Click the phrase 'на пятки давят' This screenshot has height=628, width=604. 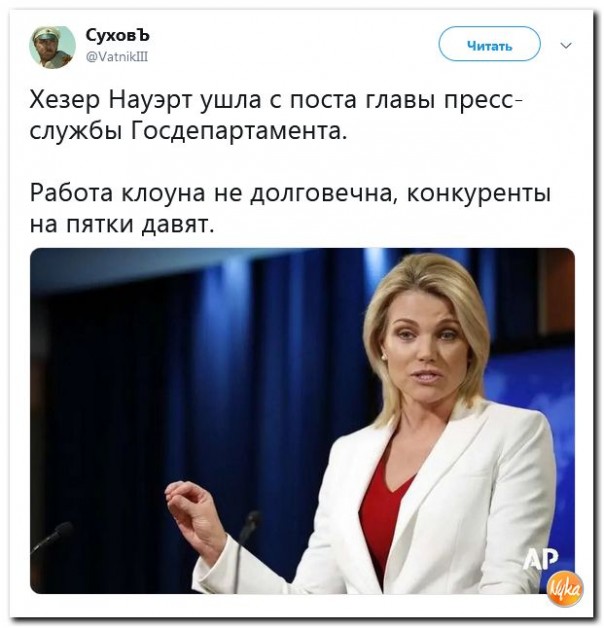pyautogui.click(x=122, y=224)
